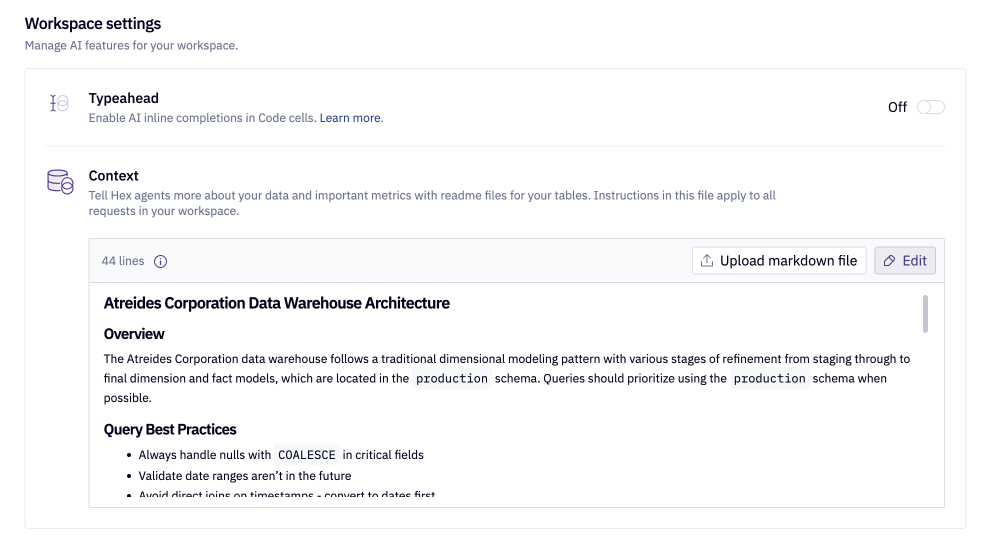Click the Off label beside the toggle

(897, 107)
